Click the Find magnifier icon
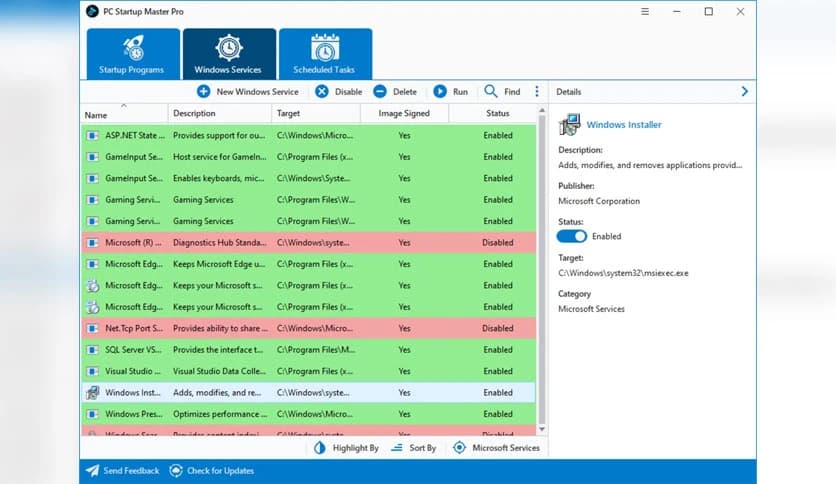 tap(491, 91)
